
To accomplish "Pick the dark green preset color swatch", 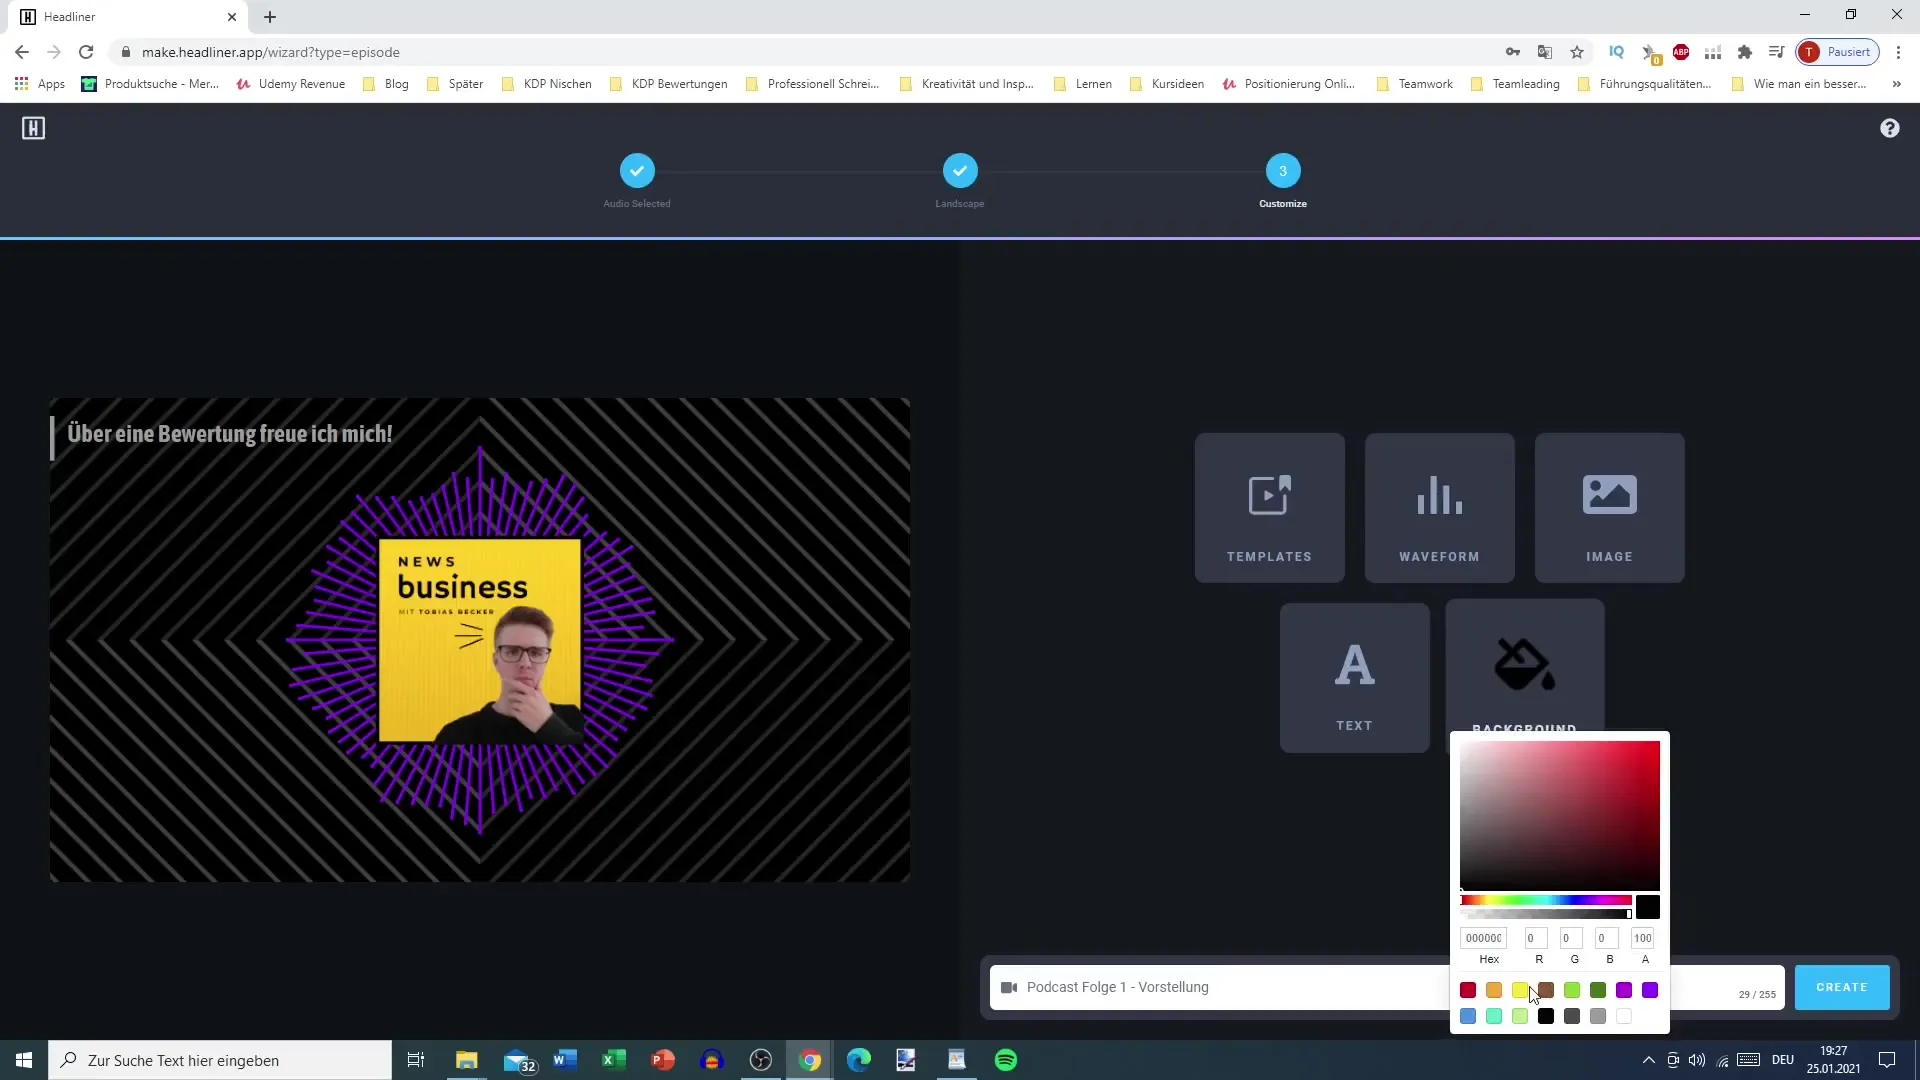I will pos(1598,990).
